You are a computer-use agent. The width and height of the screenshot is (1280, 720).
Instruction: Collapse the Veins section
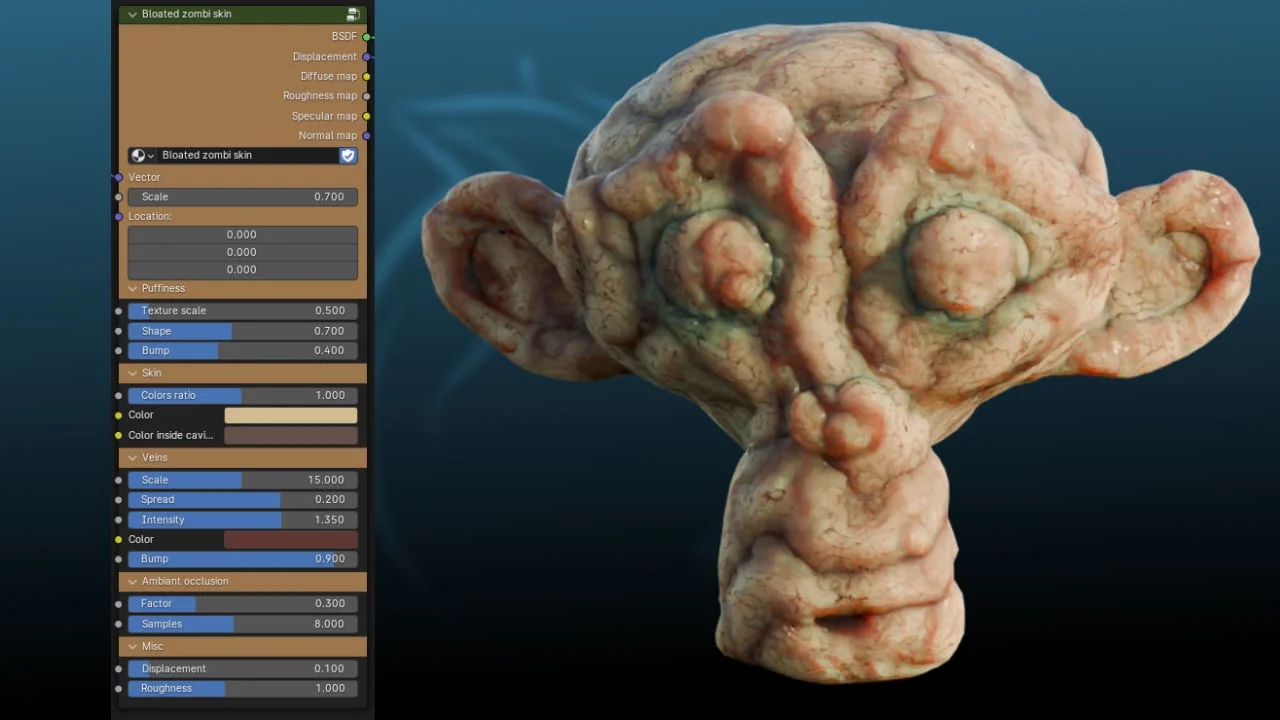(x=132, y=457)
